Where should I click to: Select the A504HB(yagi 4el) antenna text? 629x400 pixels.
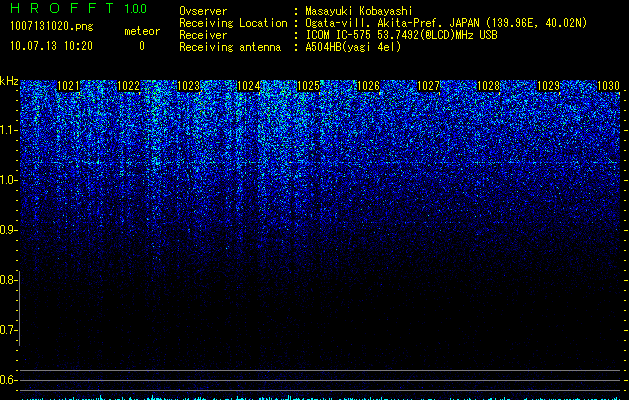pyautogui.click(x=353, y=47)
